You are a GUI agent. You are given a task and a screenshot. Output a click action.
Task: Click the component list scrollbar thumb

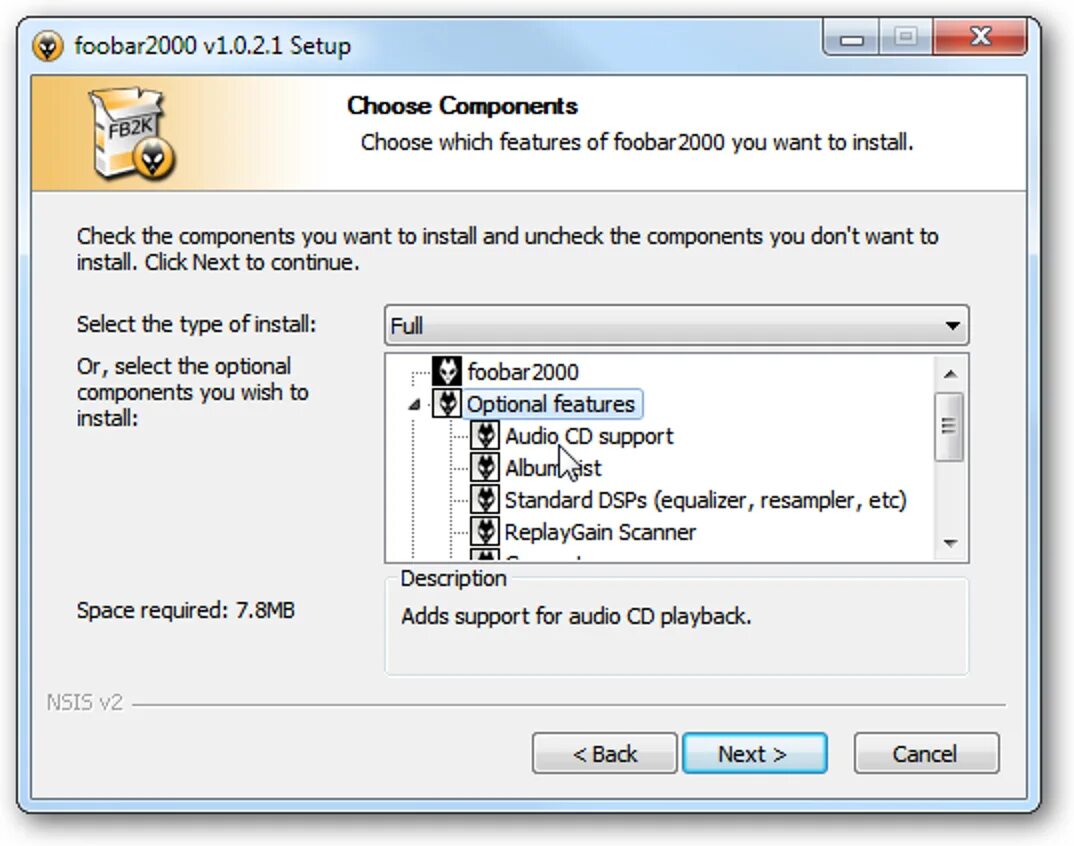coord(949,427)
